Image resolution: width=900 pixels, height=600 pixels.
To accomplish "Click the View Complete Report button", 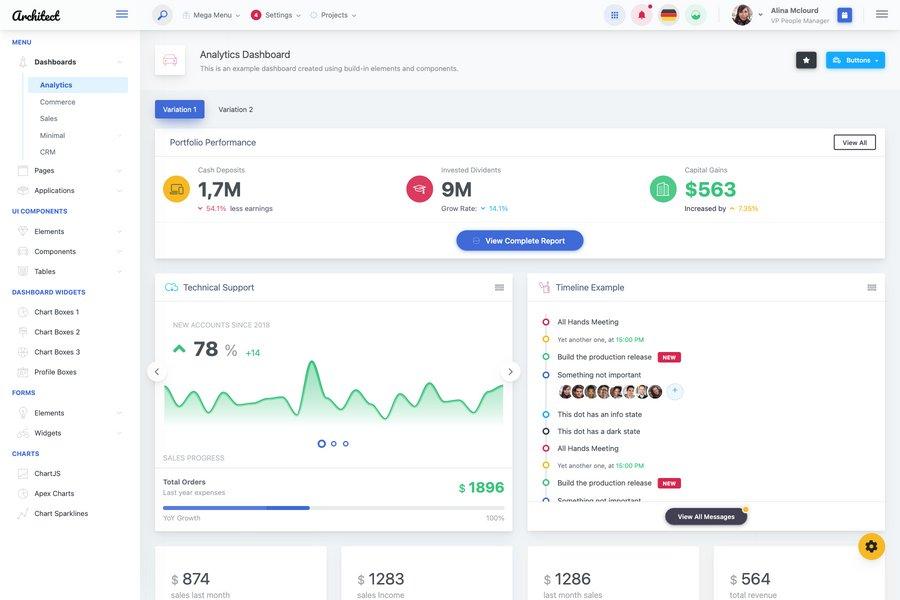I will [x=520, y=238].
